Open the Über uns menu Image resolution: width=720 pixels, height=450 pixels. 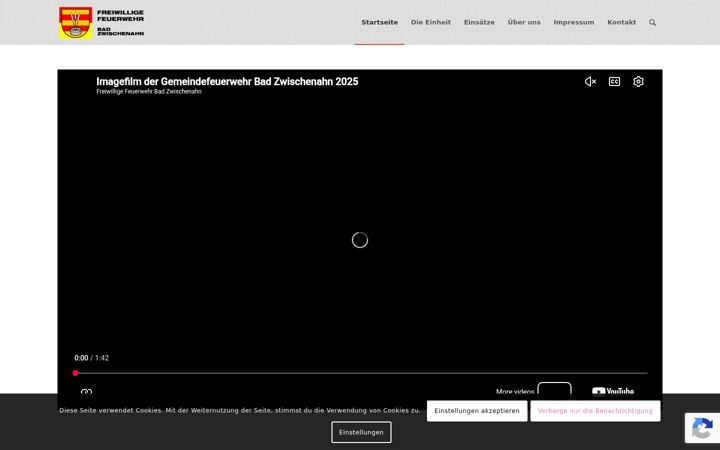(x=524, y=22)
